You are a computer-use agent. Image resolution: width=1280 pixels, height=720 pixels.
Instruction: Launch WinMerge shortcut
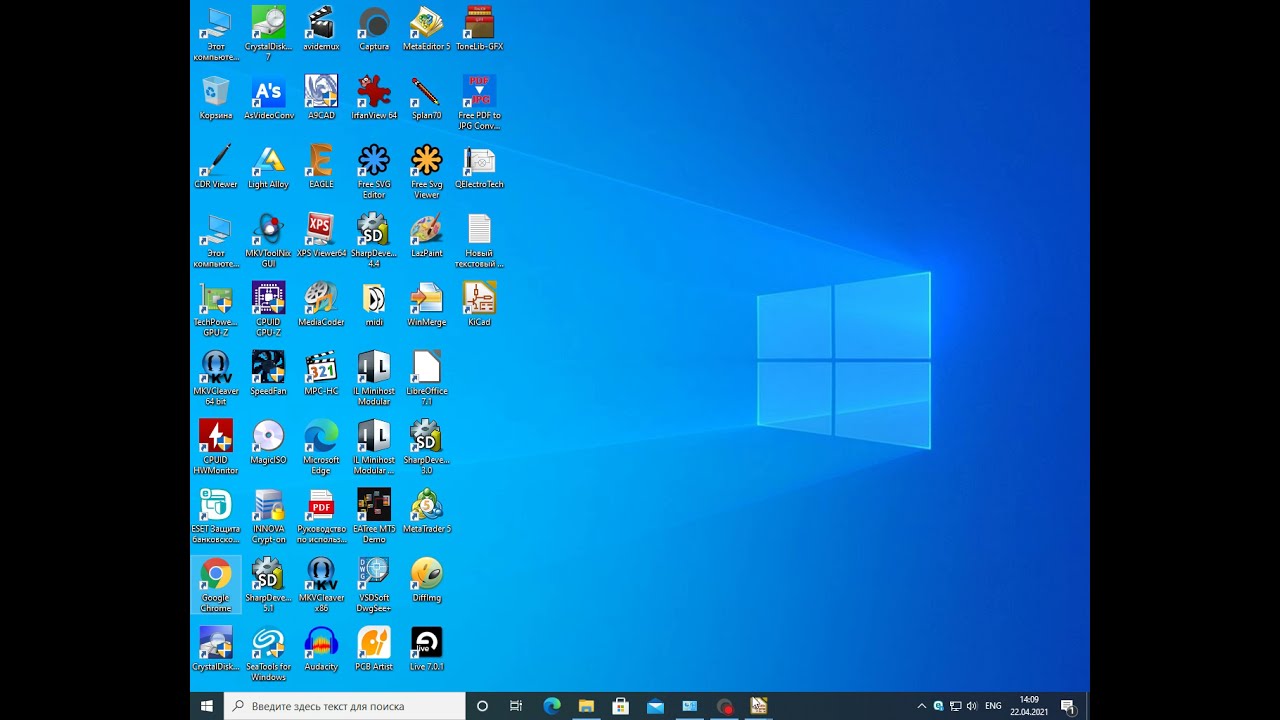pos(427,305)
